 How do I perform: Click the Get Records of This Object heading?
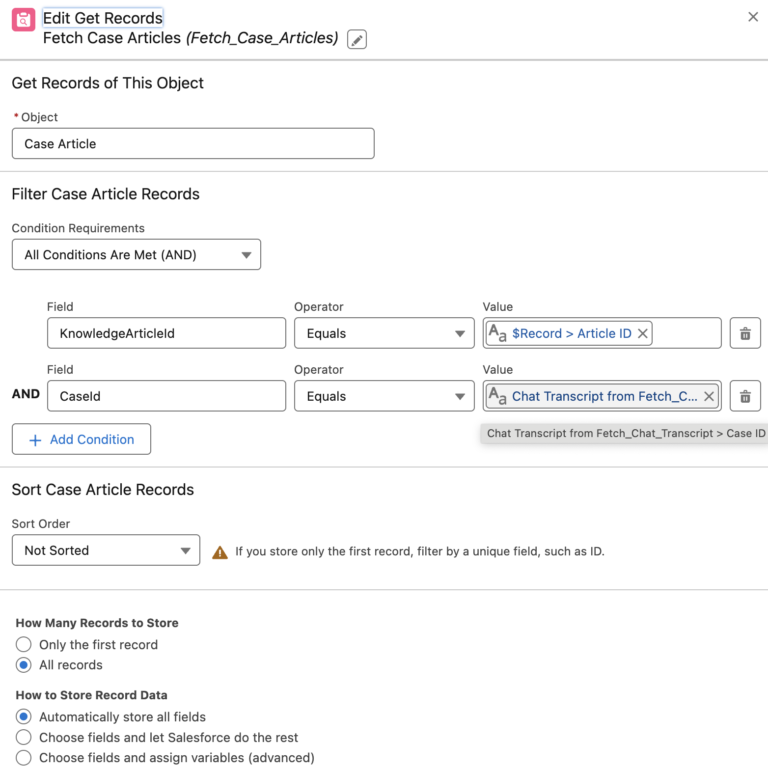point(108,83)
